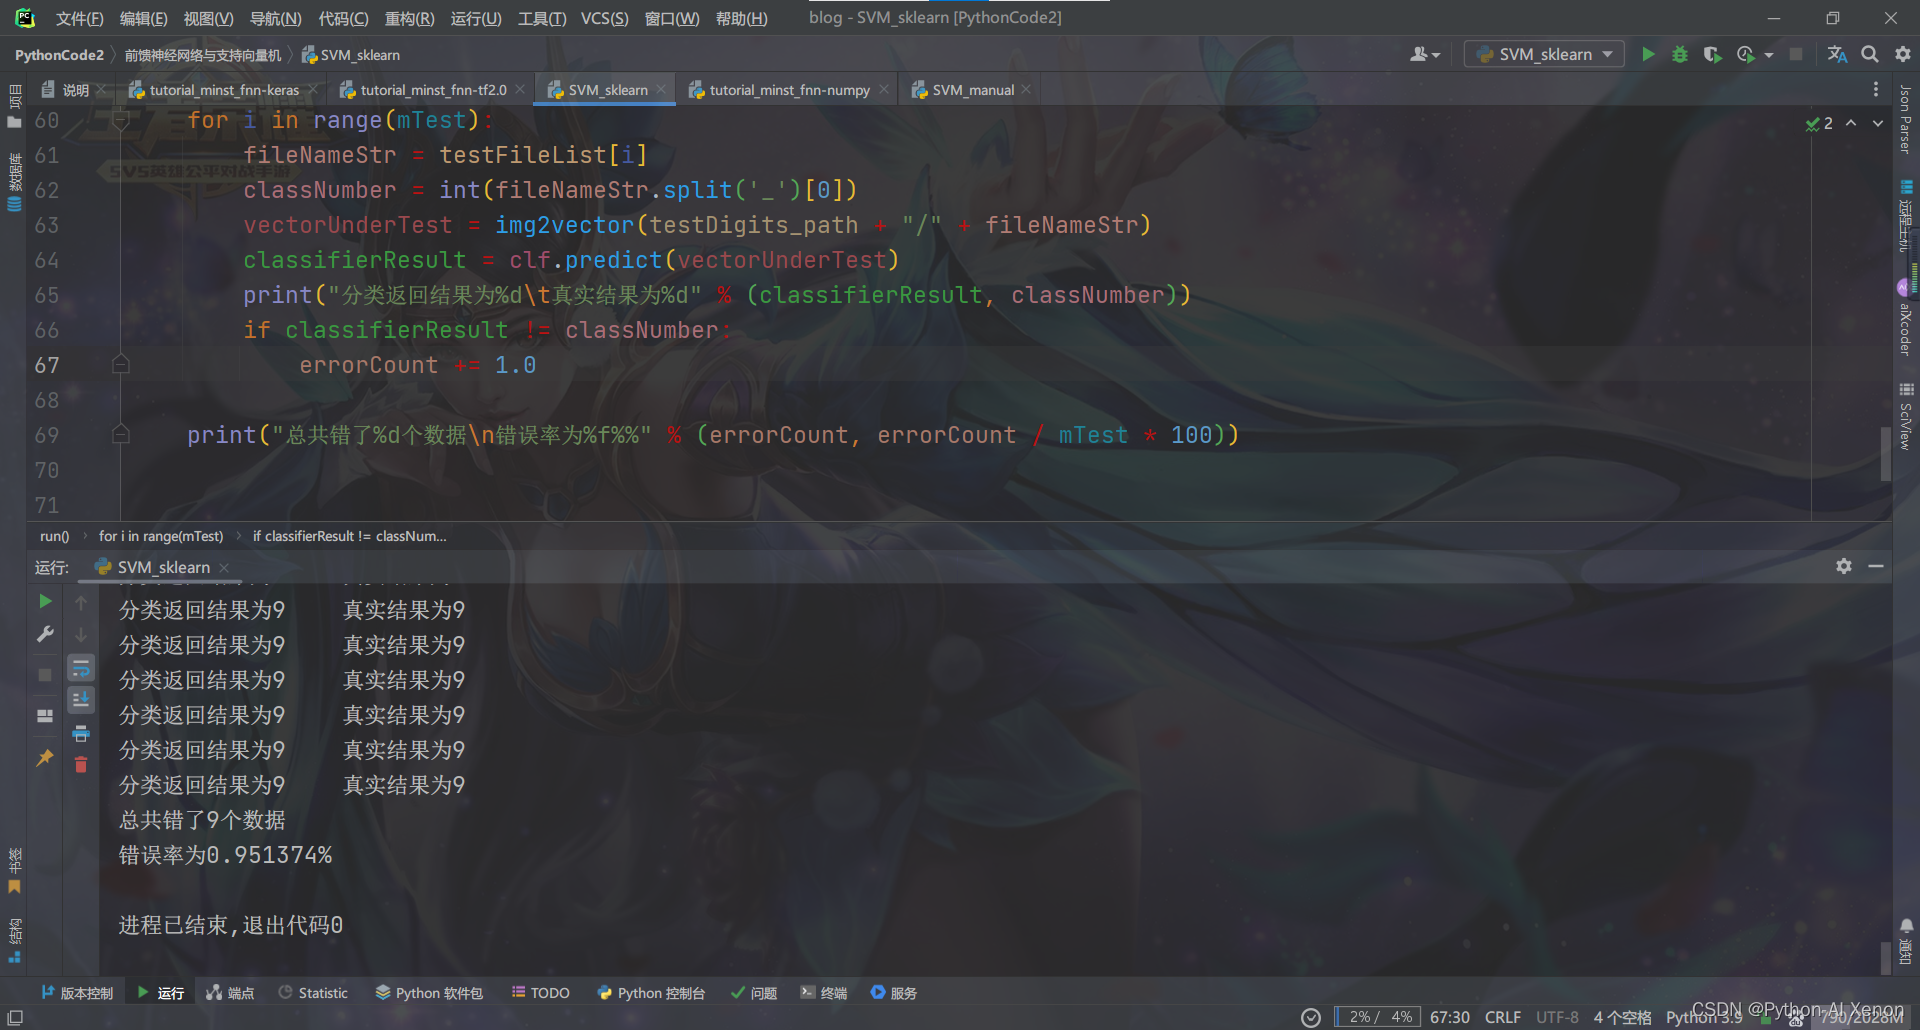Open the notifications bell on right strip
The height and width of the screenshot is (1030, 1920).
tap(1906, 926)
